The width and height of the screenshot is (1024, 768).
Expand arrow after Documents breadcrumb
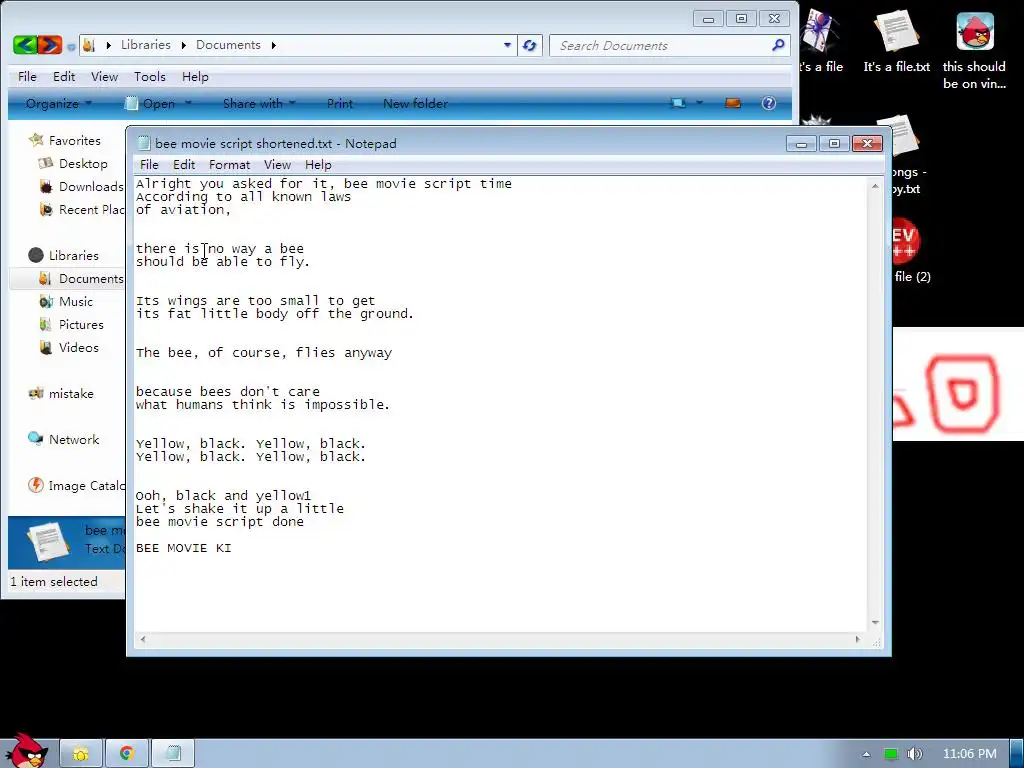pos(274,45)
